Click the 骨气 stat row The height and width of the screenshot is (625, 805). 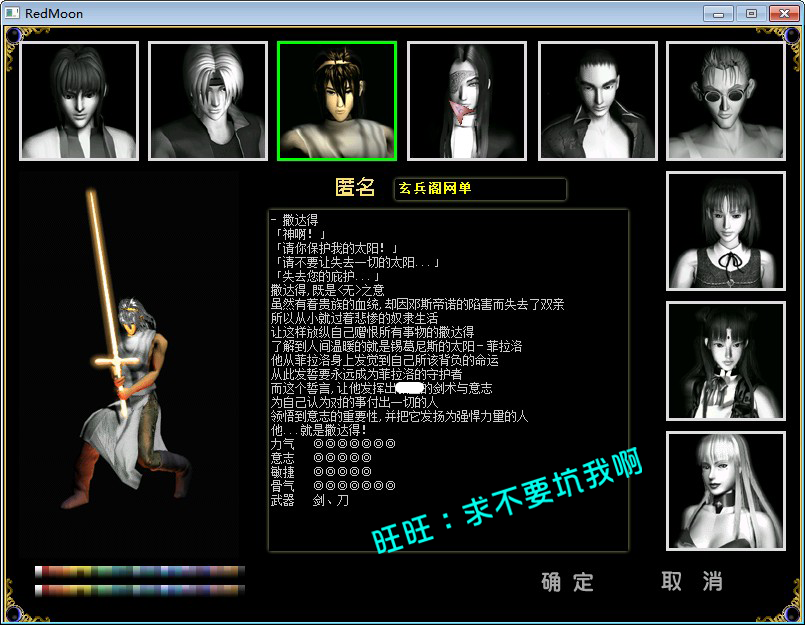coord(333,485)
